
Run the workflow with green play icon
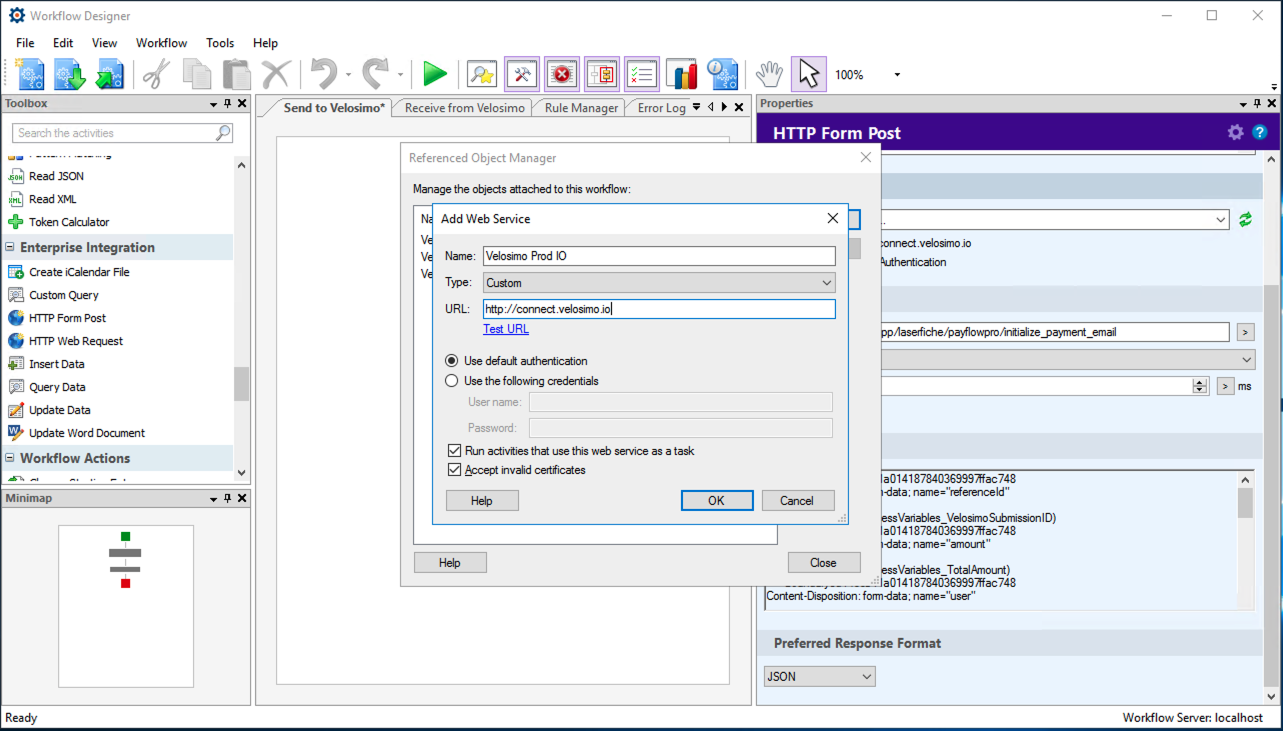click(435, 74)
